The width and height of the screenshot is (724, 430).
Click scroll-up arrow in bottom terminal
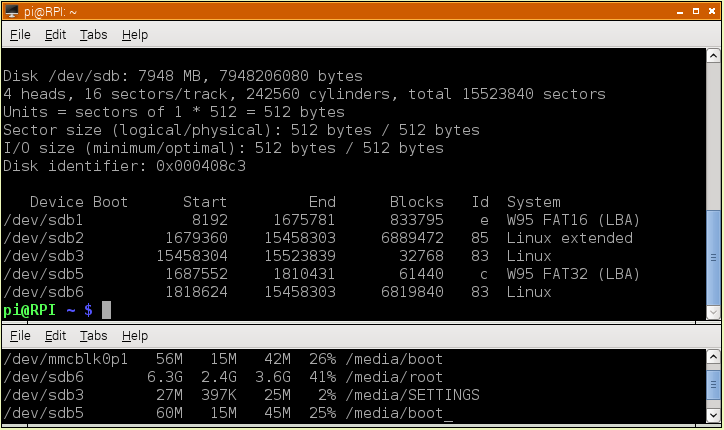[713, 357]
